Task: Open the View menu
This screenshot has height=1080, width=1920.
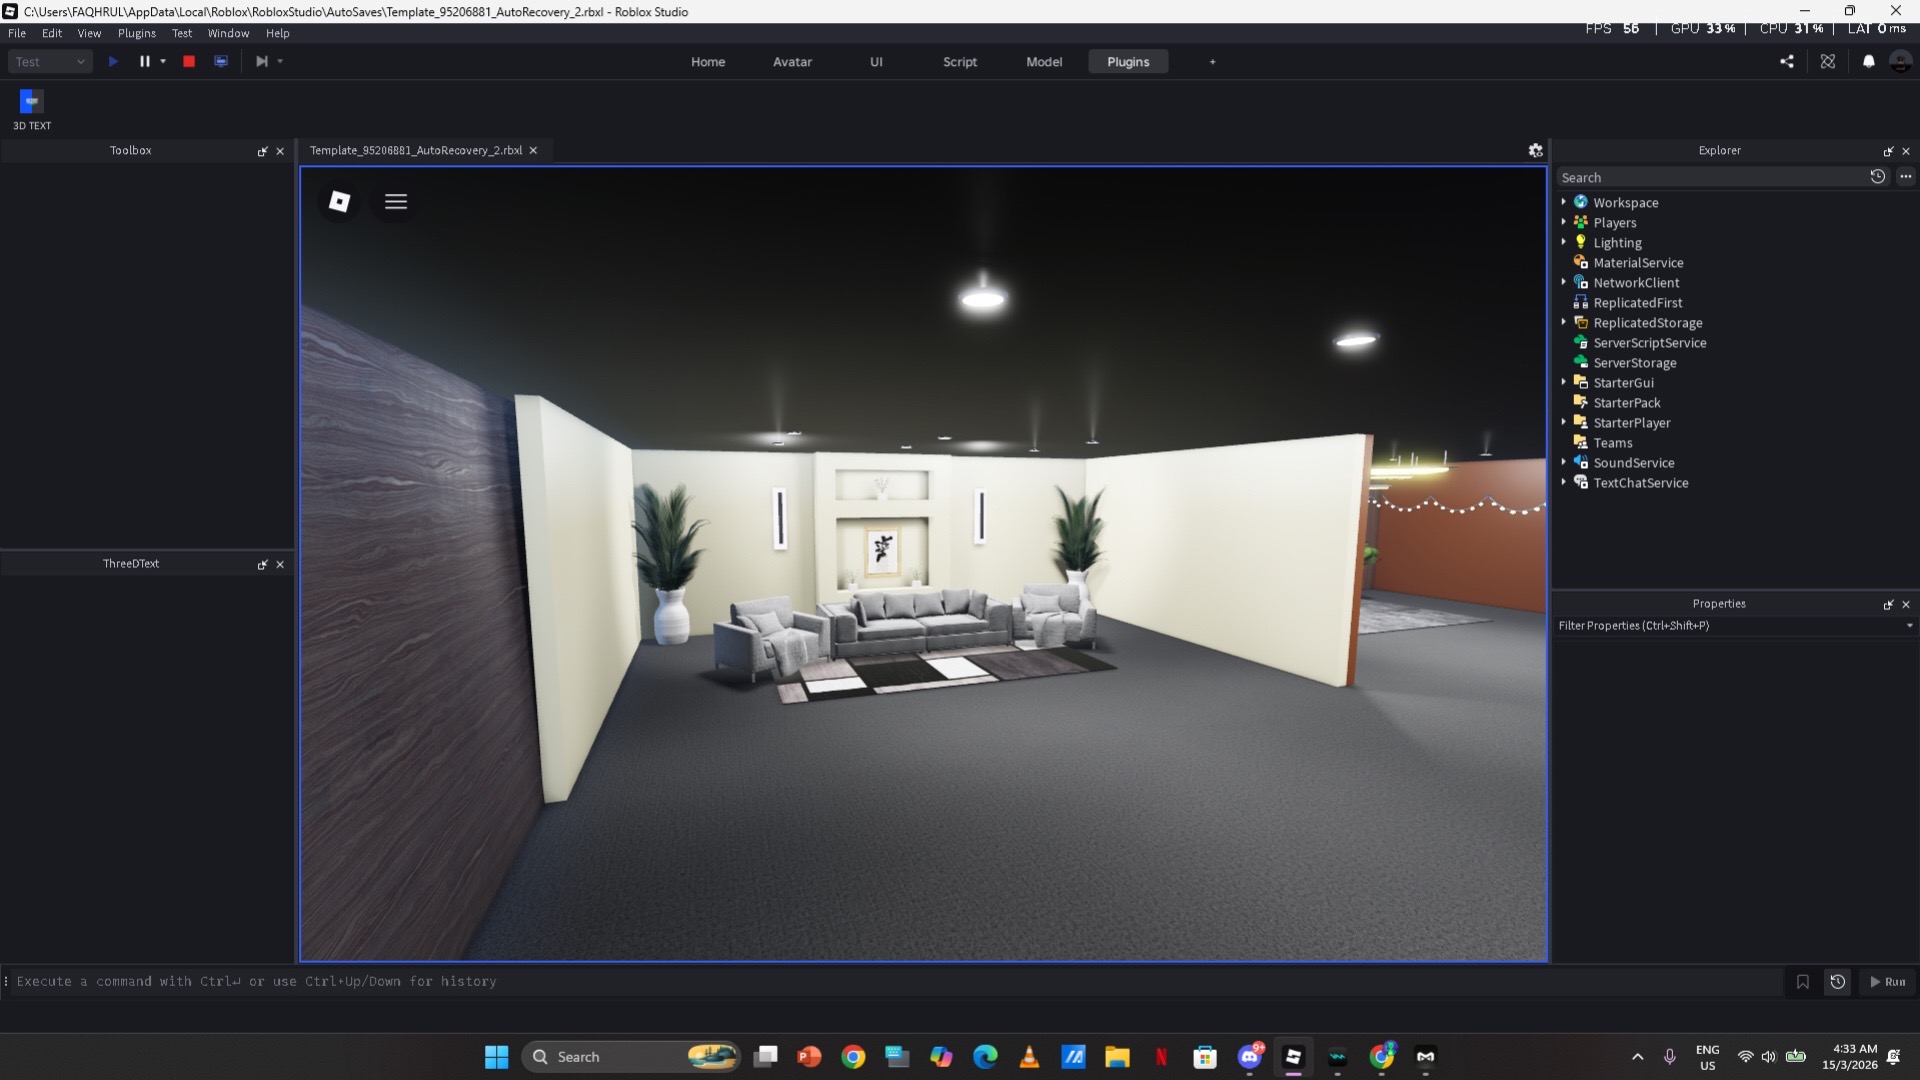Action: click(89, 33)
